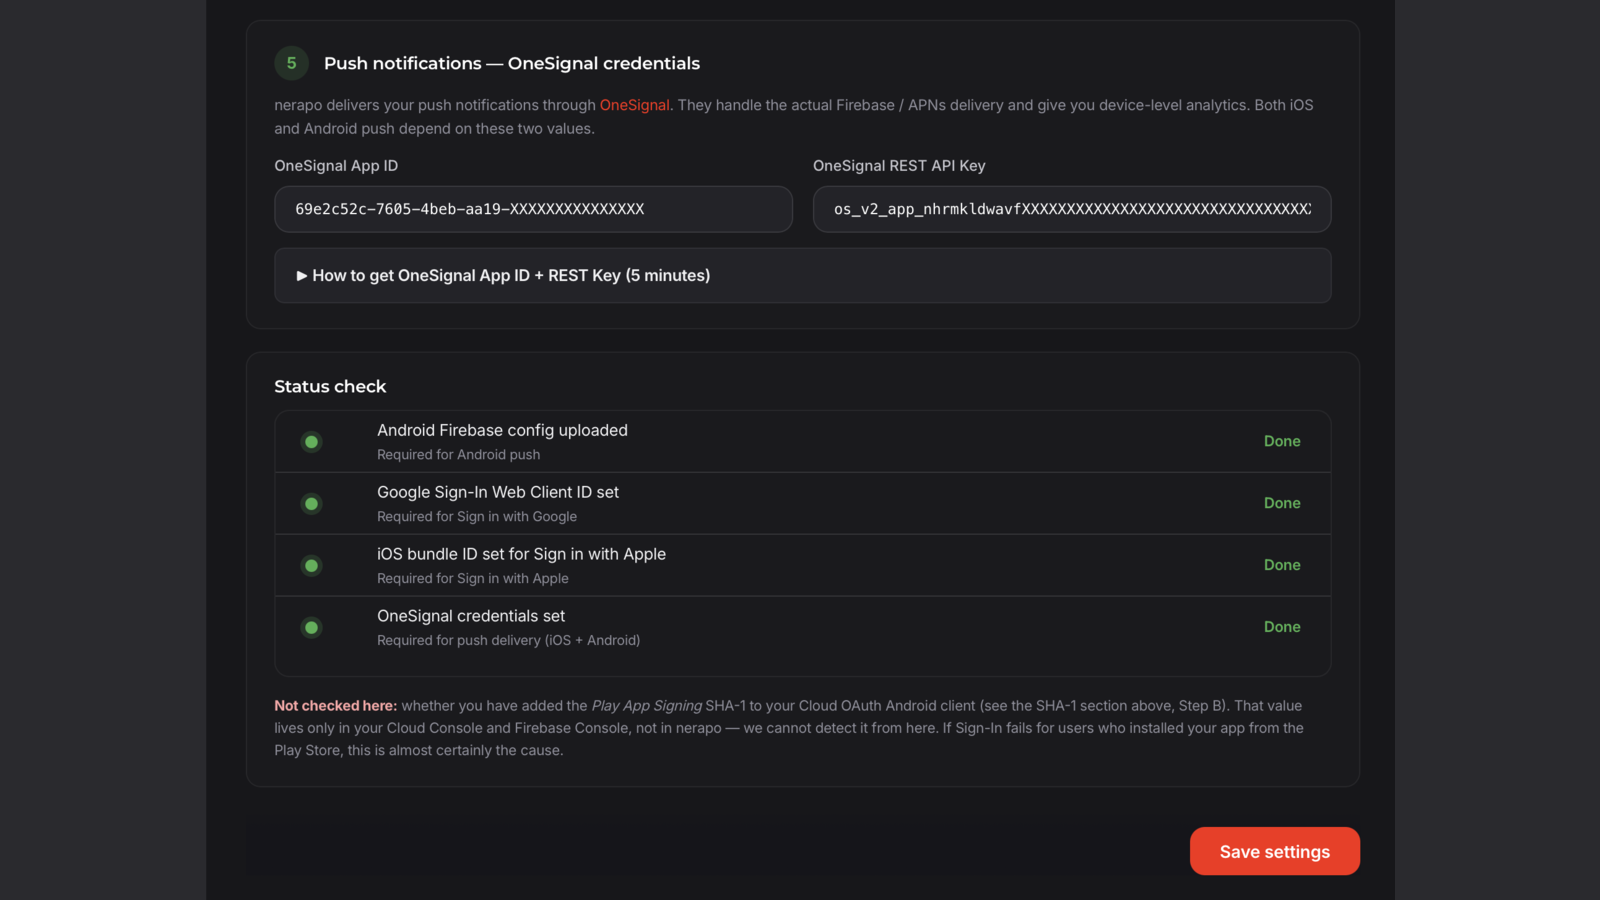Viewport: 1600px width, 900px height.
Task: Click the OneSignal App ID input field
Action: pyautogui.click(x=533, y=209)
